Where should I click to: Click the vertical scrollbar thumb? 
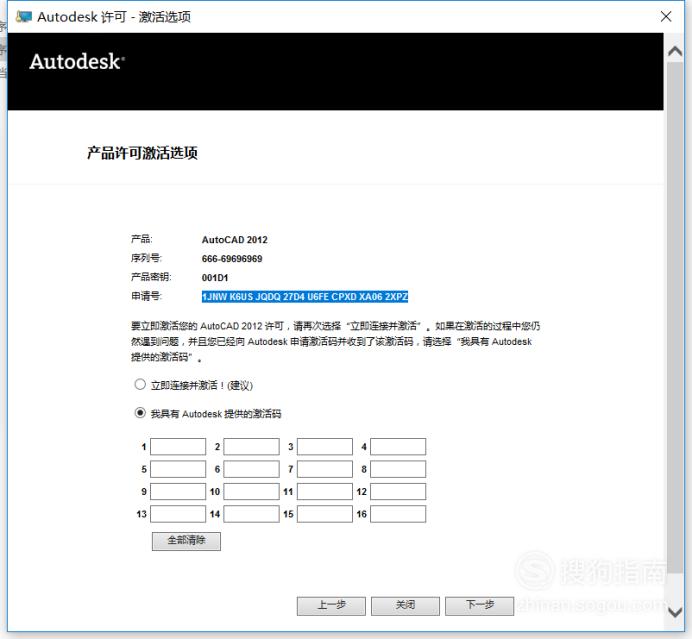675,318
